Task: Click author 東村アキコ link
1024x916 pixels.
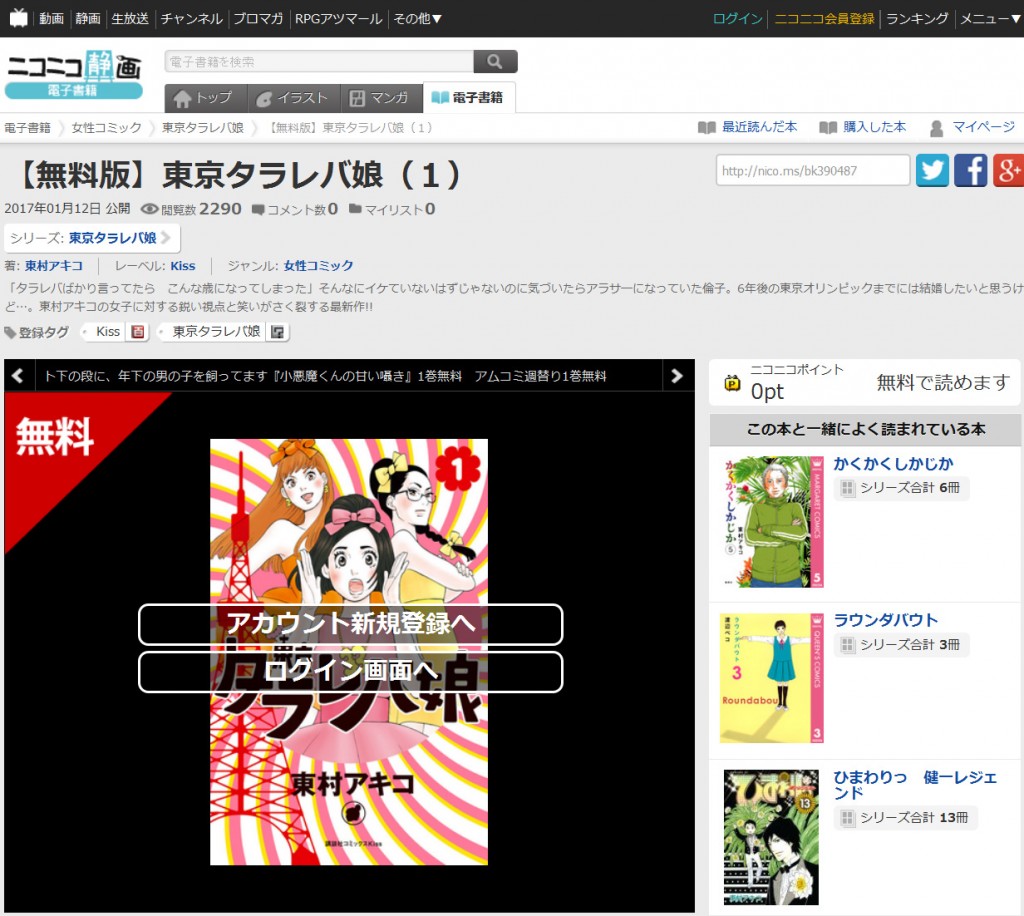Action: tap(54, 266)
